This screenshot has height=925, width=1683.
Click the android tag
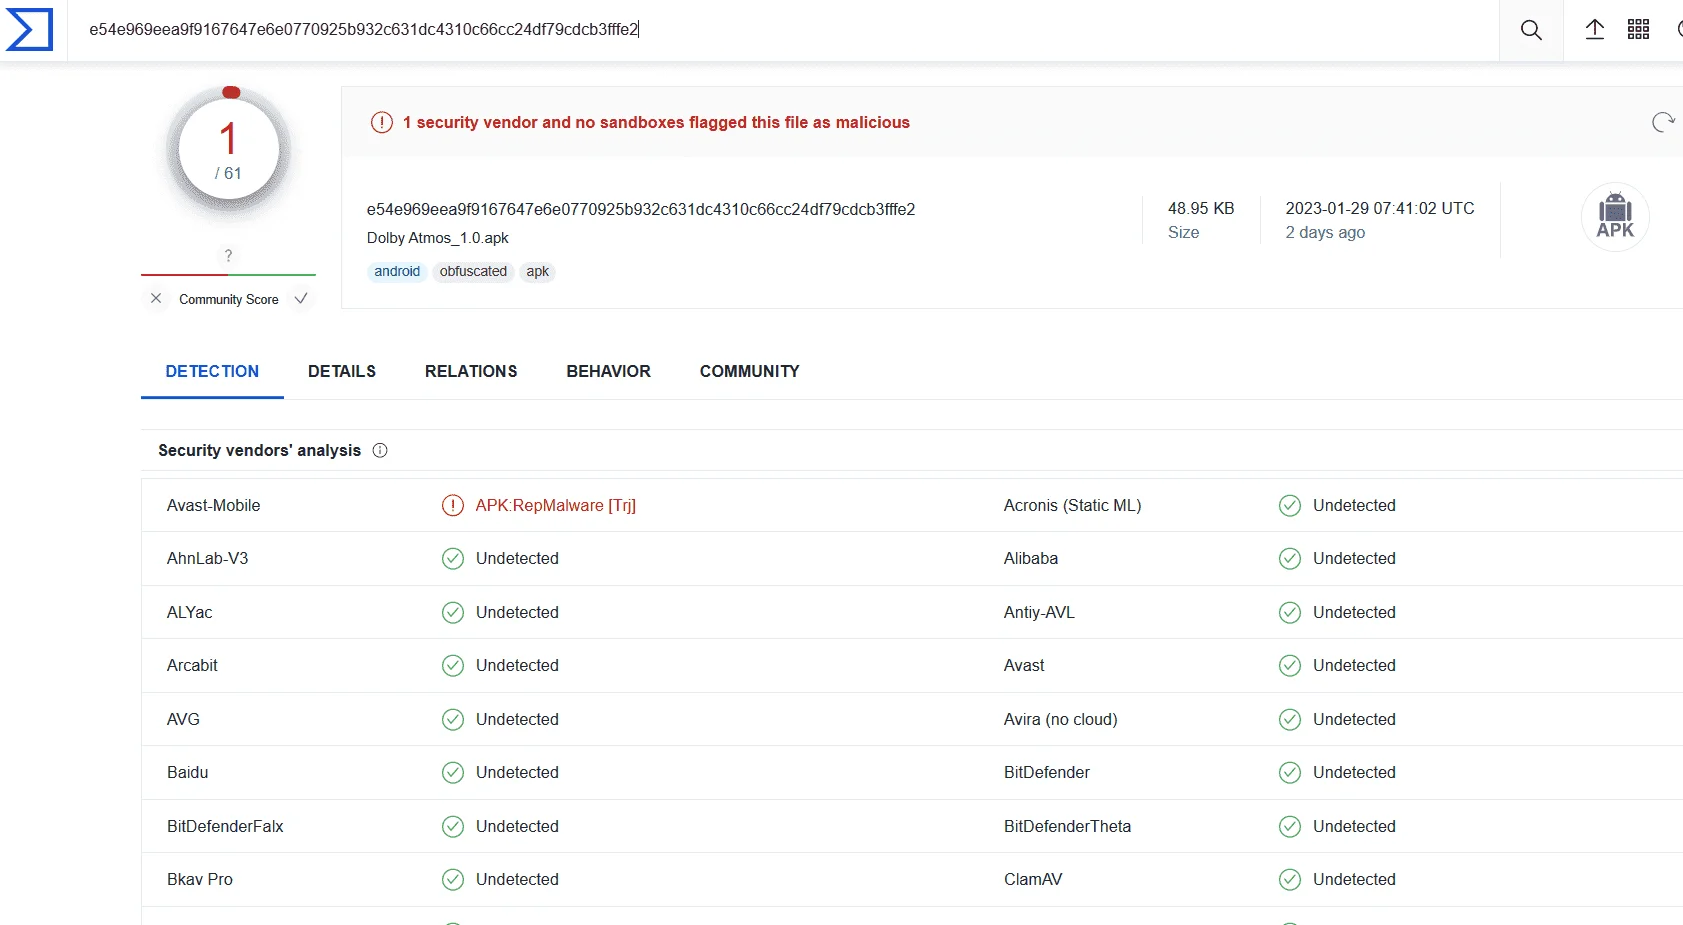click(397, 271)
